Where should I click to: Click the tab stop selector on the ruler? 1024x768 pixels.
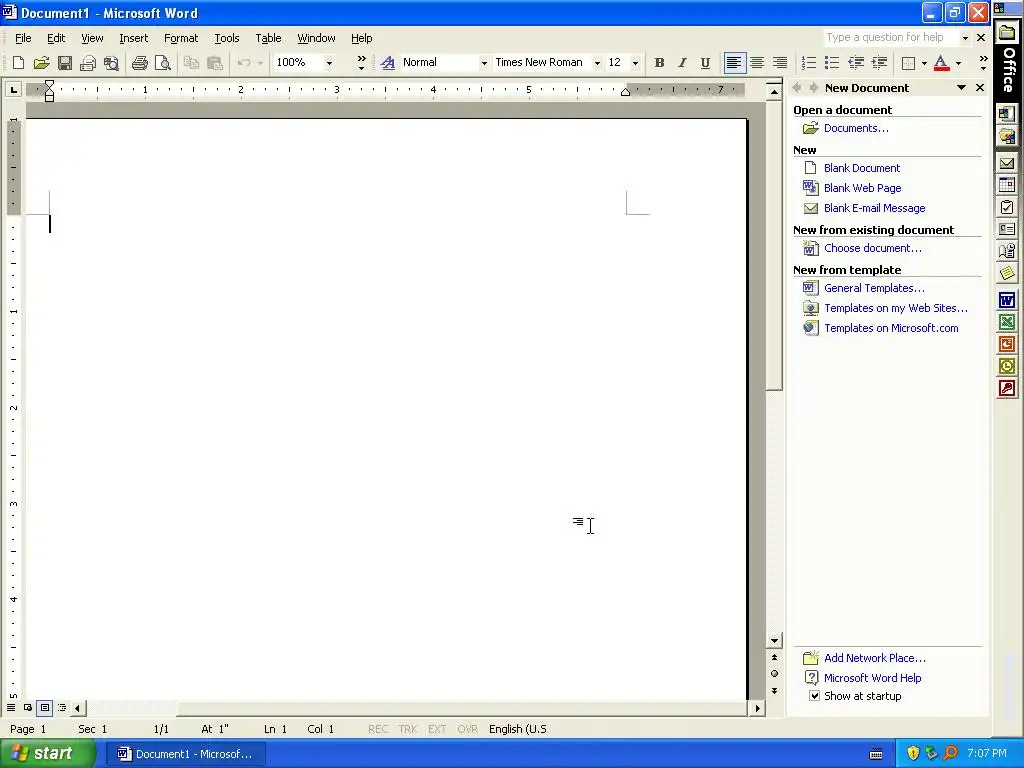tap(14, 89)
